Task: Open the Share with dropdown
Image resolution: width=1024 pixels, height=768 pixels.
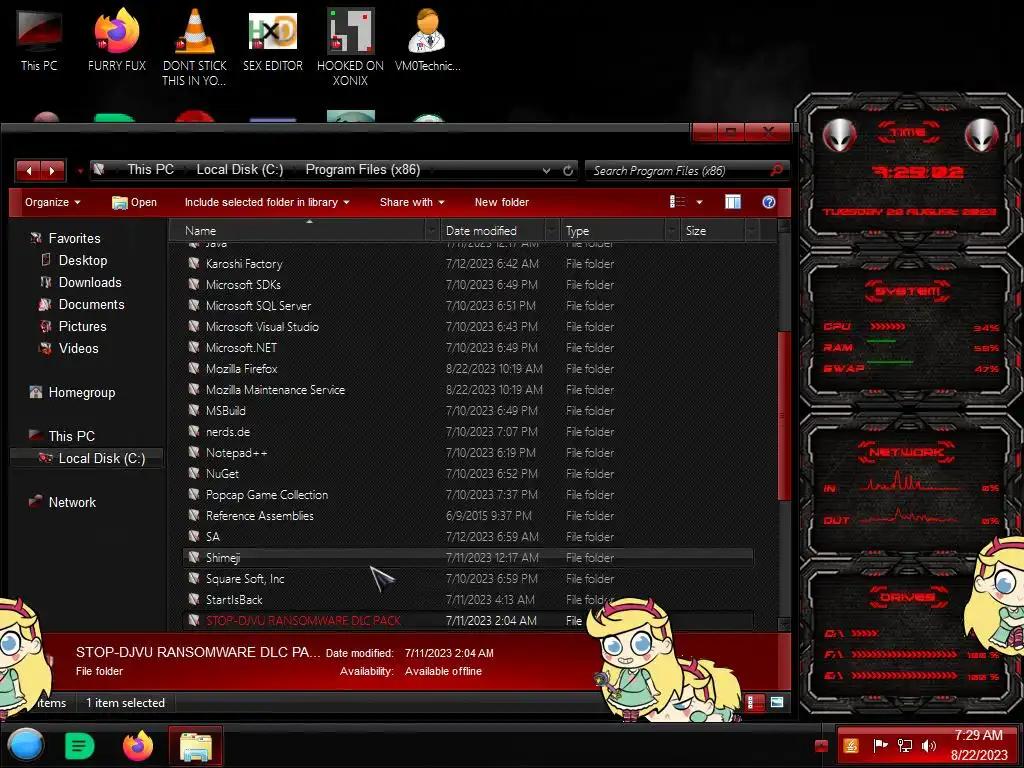Action: [x=412, y=202]
